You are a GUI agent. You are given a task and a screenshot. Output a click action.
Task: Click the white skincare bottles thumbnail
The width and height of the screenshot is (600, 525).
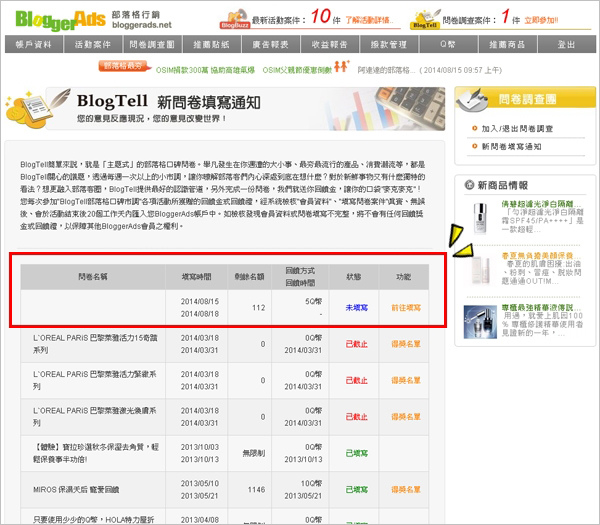point(480,271)
